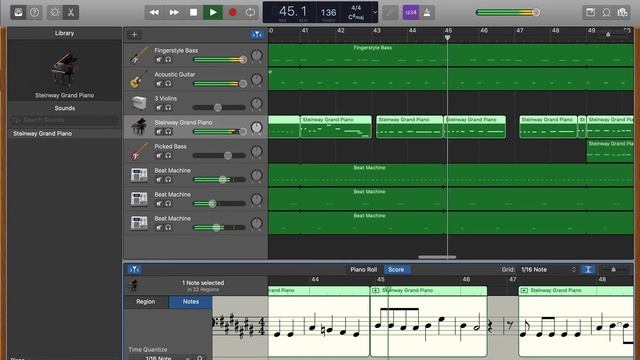Toggle the purple 1234 count-in button
640x360 pixels.
[411, 12]
